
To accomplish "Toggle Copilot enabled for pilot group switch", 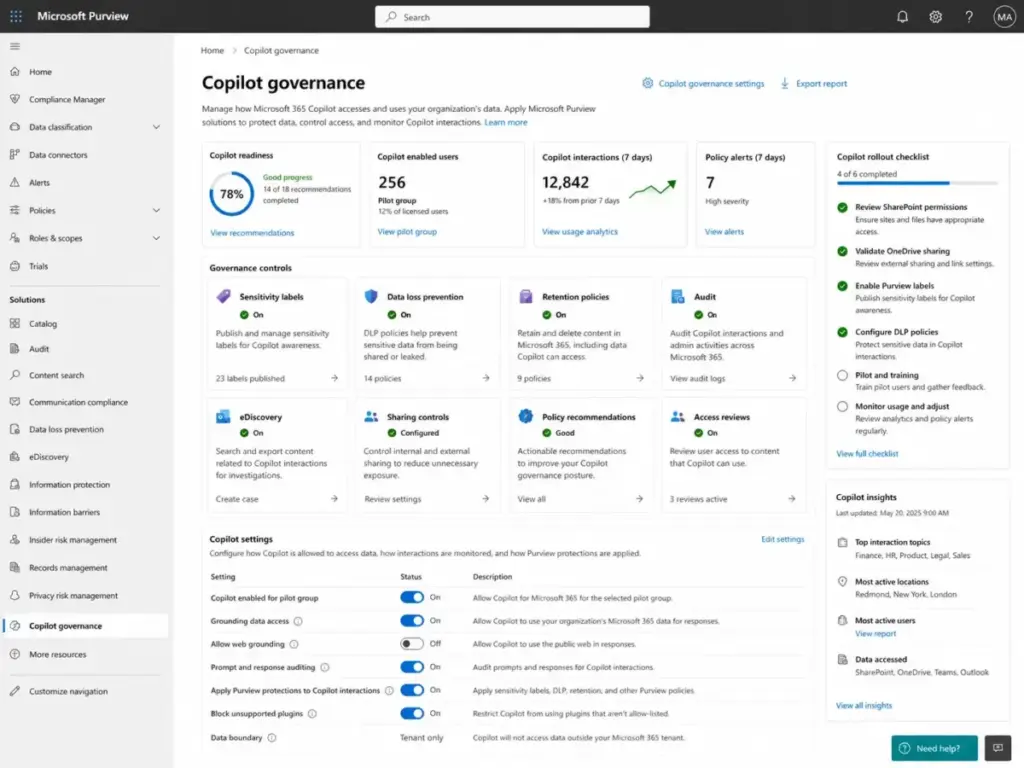I will coord(412,598).
